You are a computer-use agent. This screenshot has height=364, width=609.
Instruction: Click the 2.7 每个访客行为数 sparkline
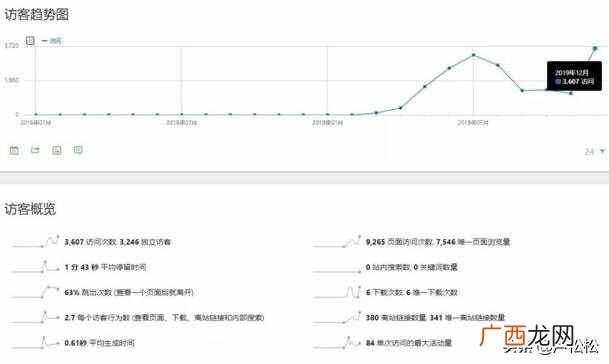pos(35,317)
